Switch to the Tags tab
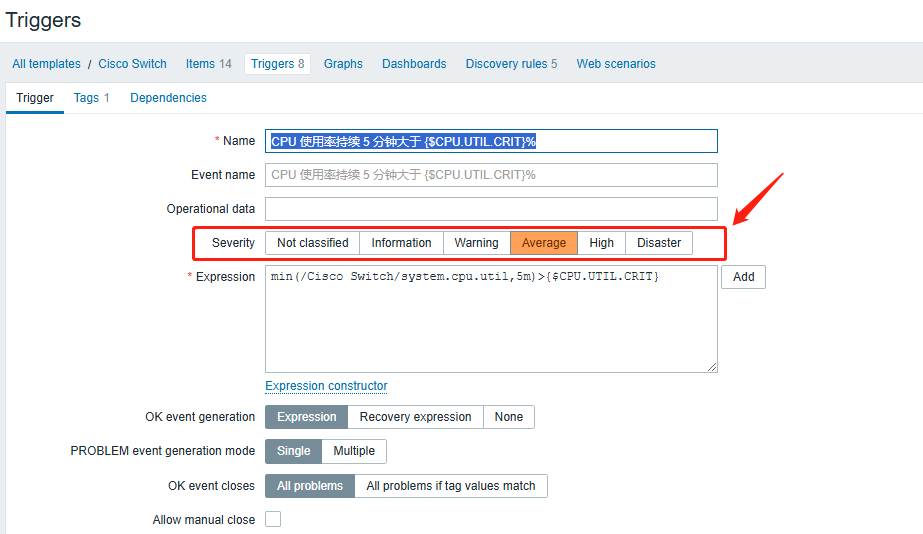The image size is (923, 534). [x=91, y=98]
